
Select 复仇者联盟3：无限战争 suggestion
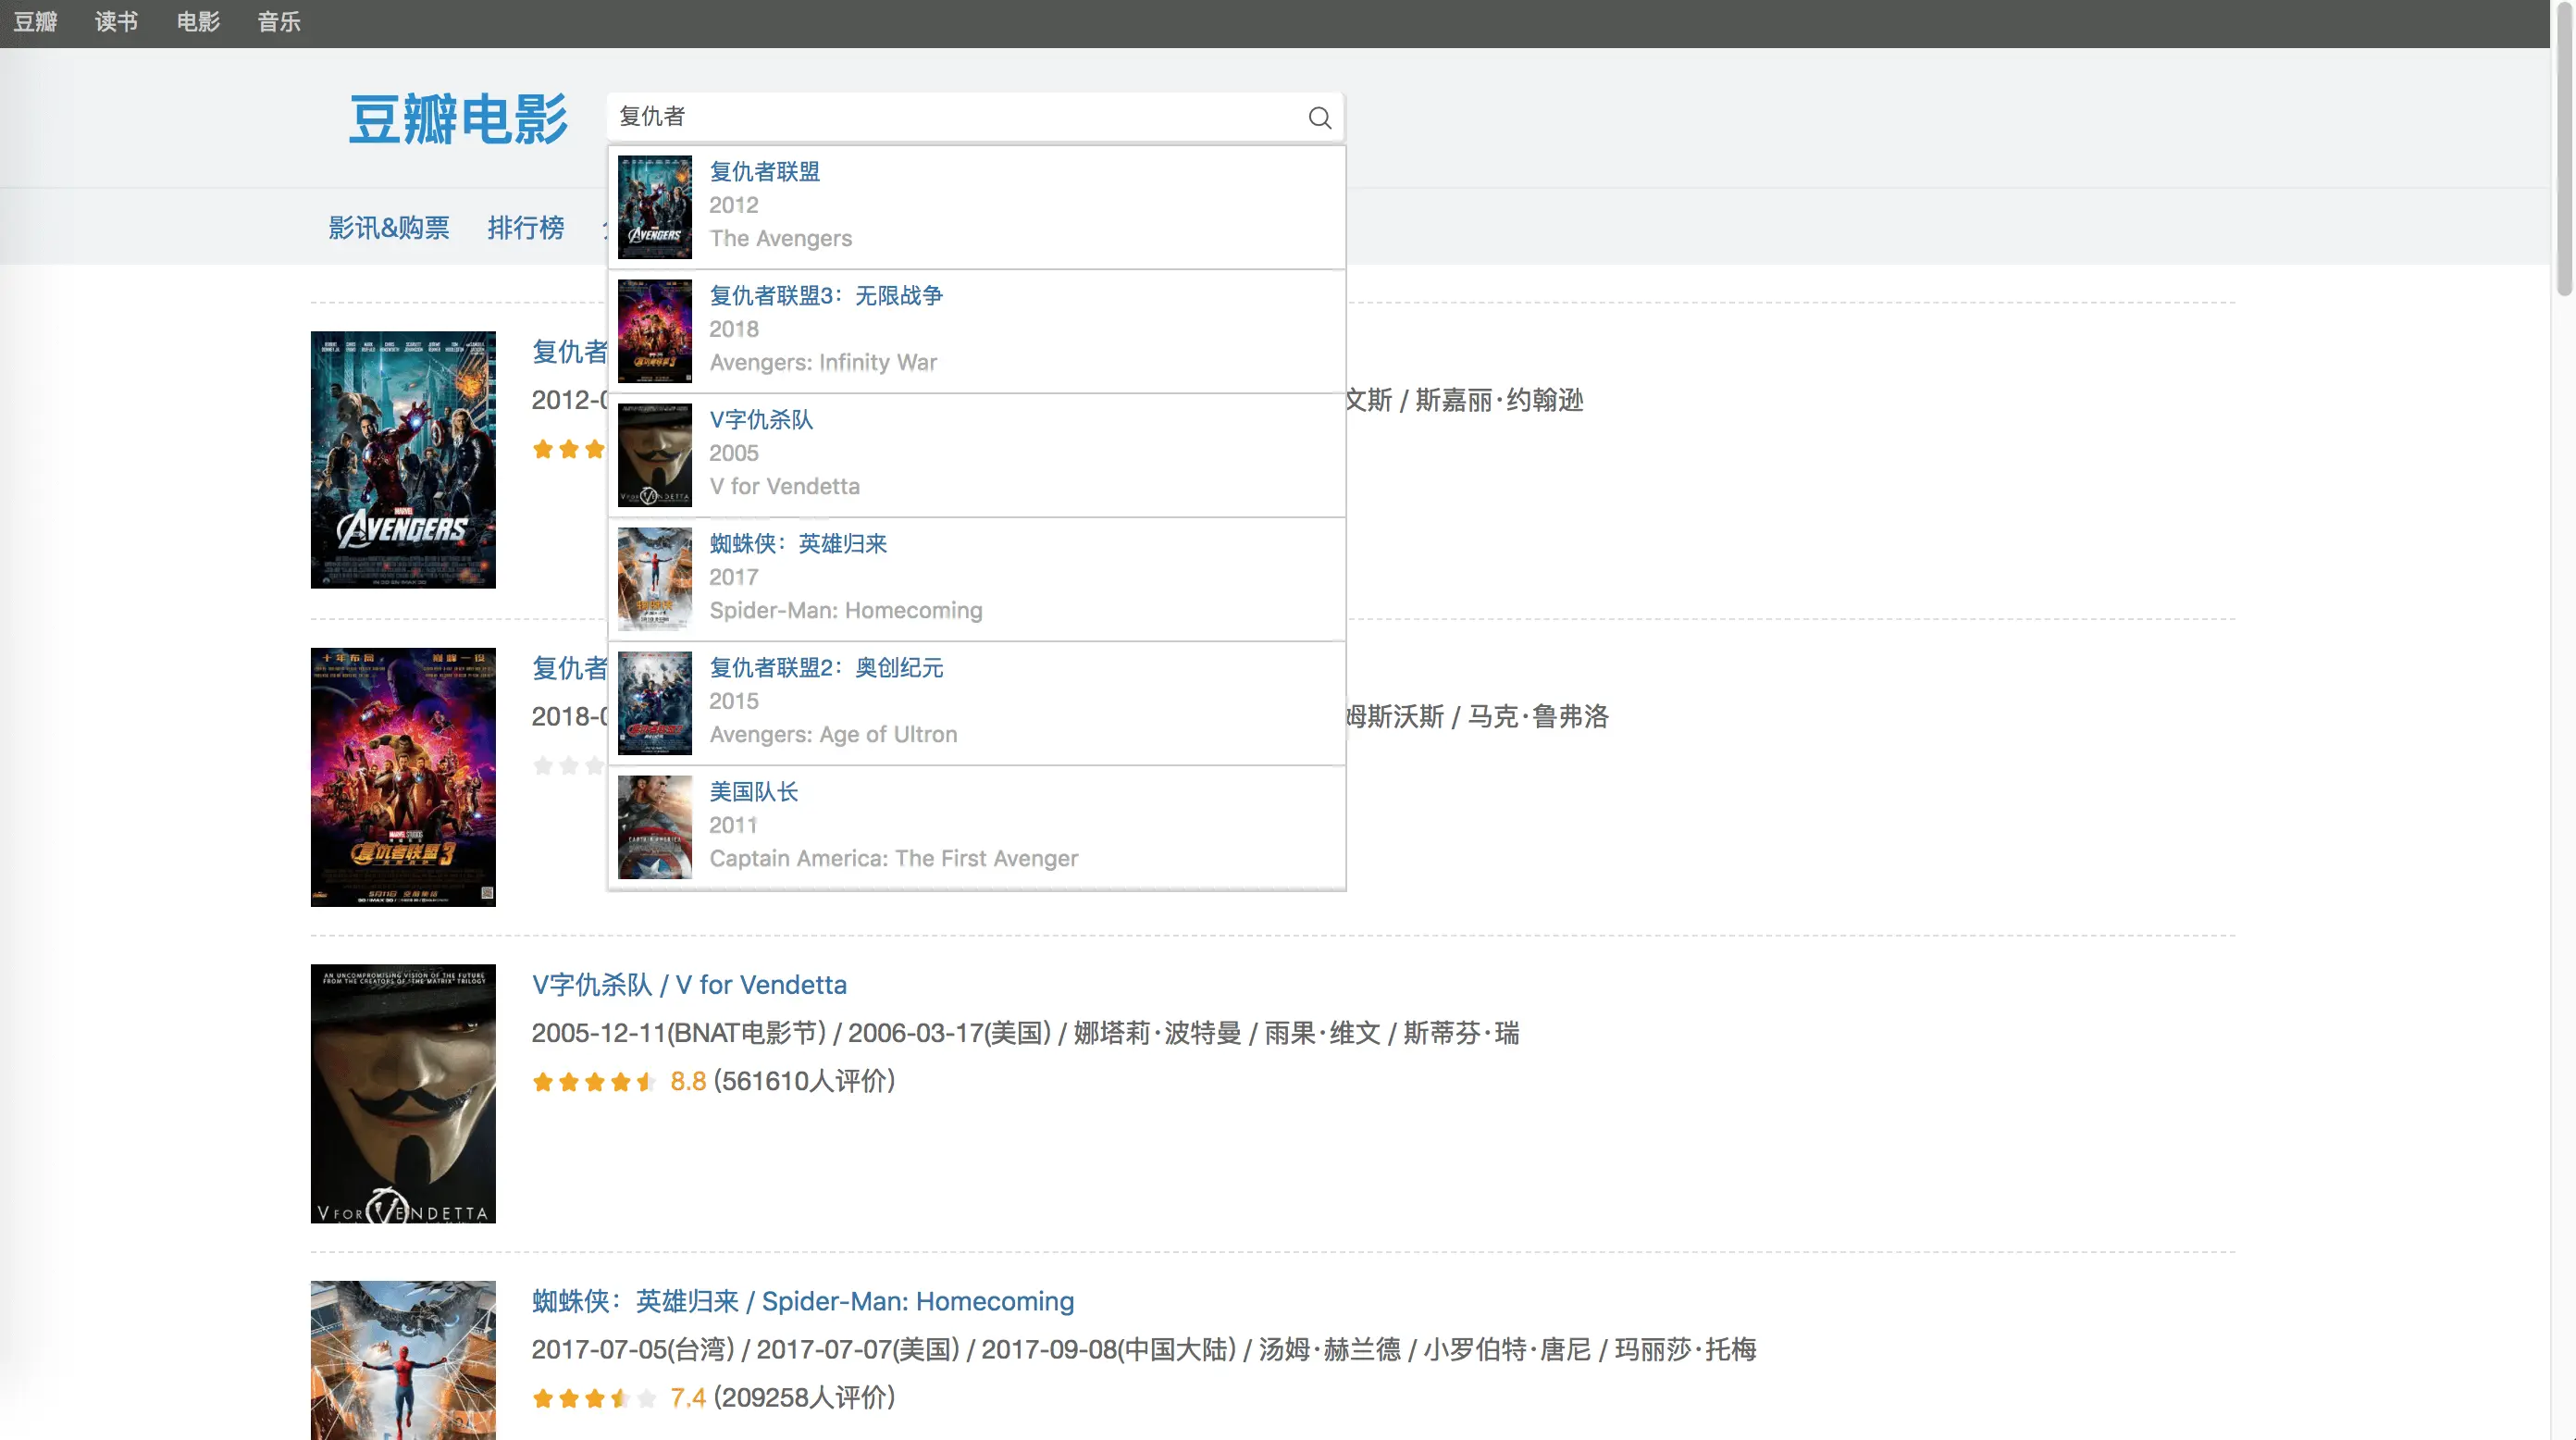click(x=825, y=296)
